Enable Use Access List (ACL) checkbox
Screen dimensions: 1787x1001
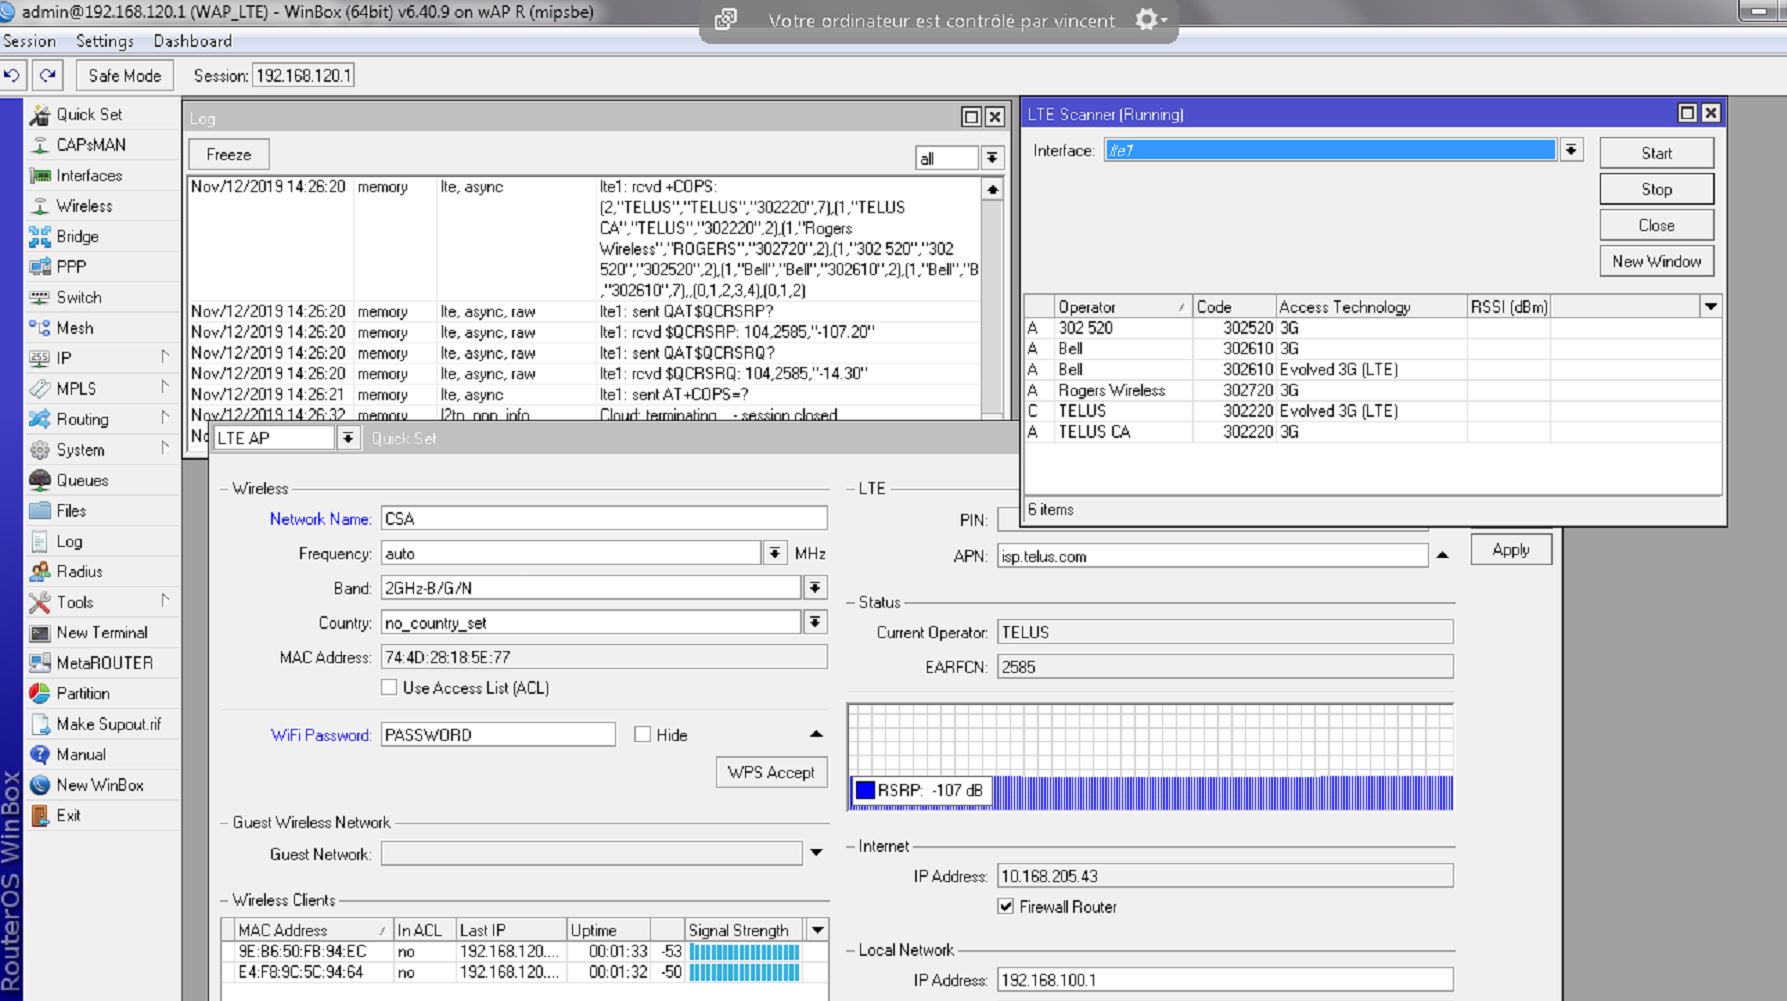pyautogui.click(x=389, y=688)
